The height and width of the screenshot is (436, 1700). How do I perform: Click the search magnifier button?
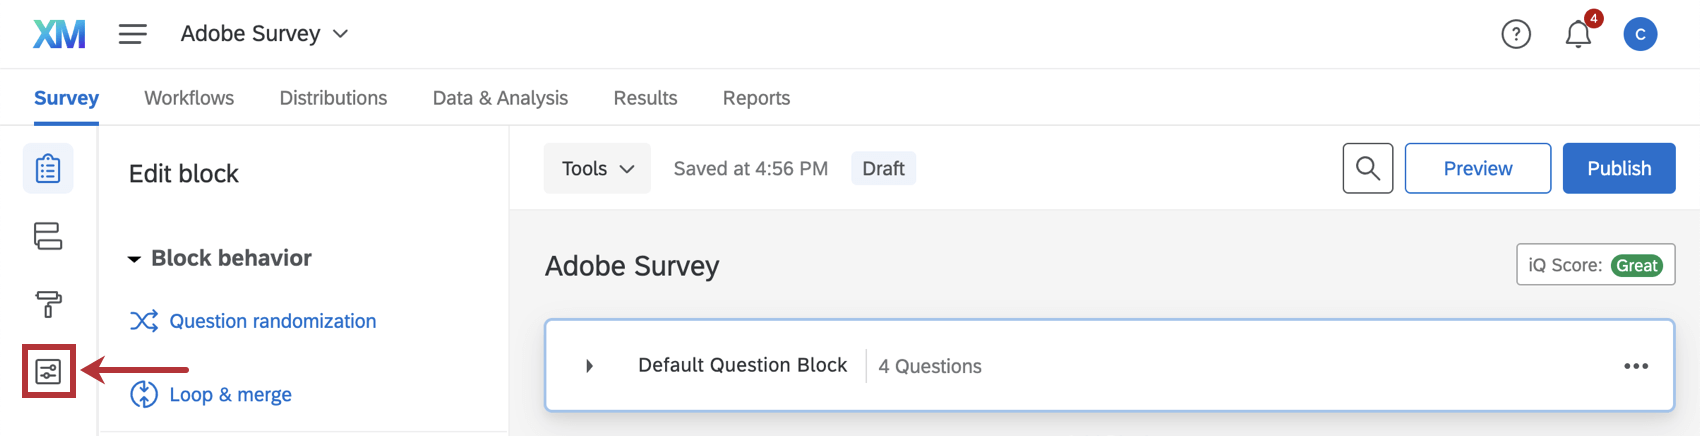[x=1368, y=168]
